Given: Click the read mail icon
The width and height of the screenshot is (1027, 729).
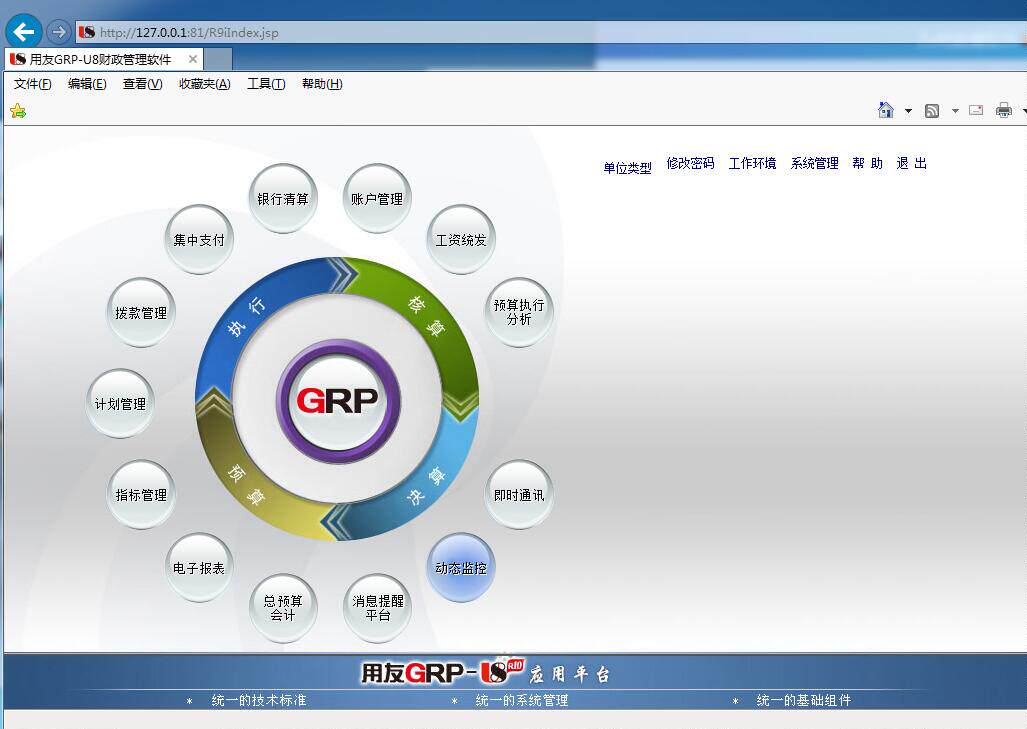Looking at the screenshot, I should (976, 110).
